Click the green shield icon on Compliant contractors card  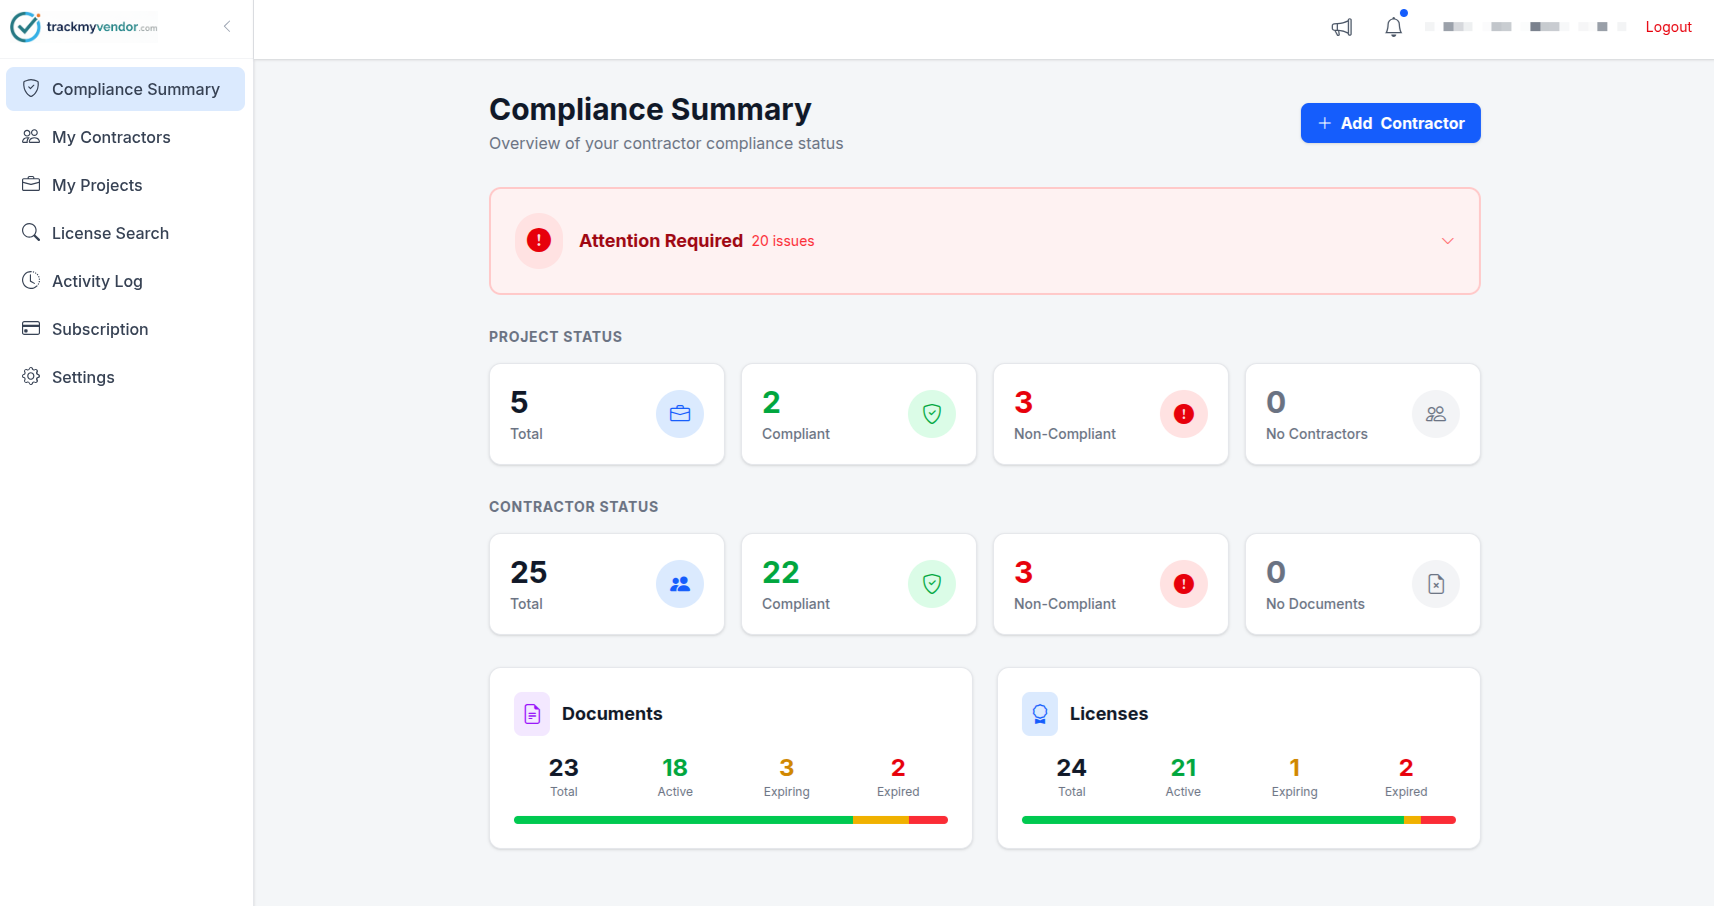coord(931,584)
